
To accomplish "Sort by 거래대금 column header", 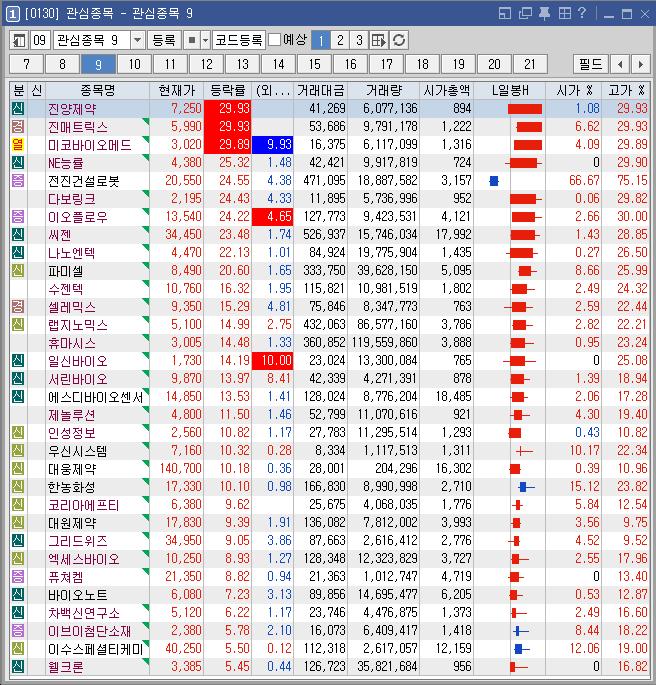I will pyautogui.click(x=321, y=90).
